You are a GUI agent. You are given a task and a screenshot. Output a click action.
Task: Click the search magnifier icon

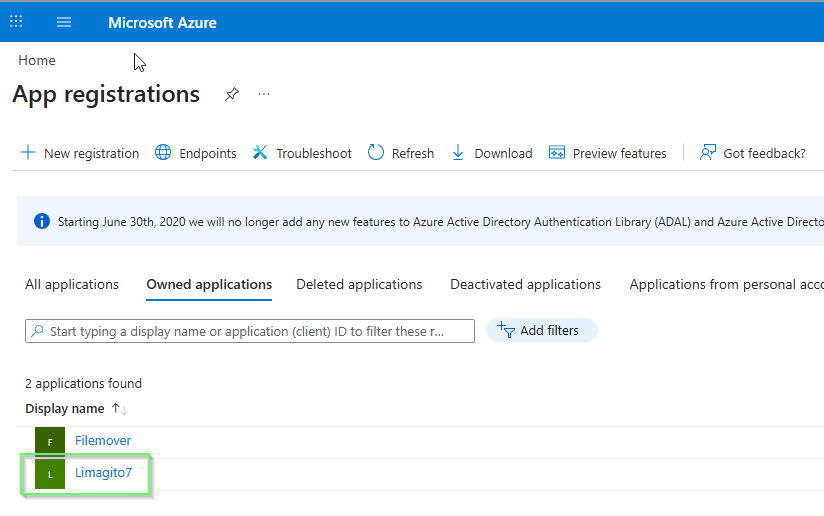point(37,331)
